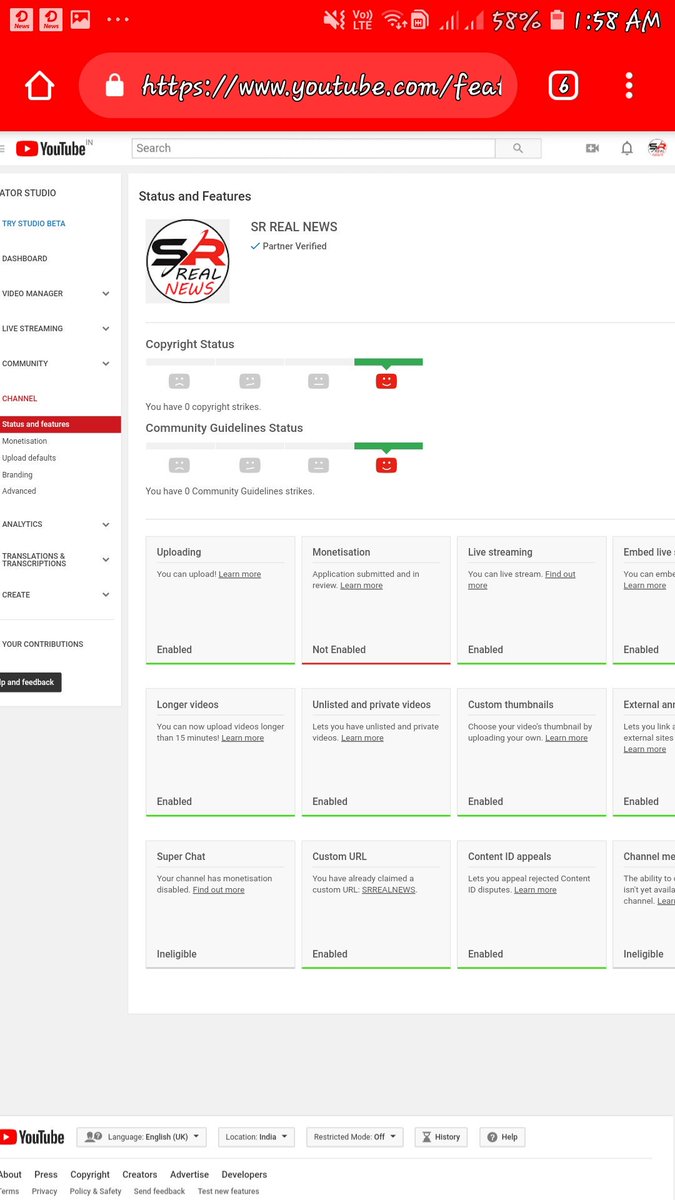Click Send feedback footer link
The width and height of the screenshot is (675, 1200).
[x=160, y=1192]
